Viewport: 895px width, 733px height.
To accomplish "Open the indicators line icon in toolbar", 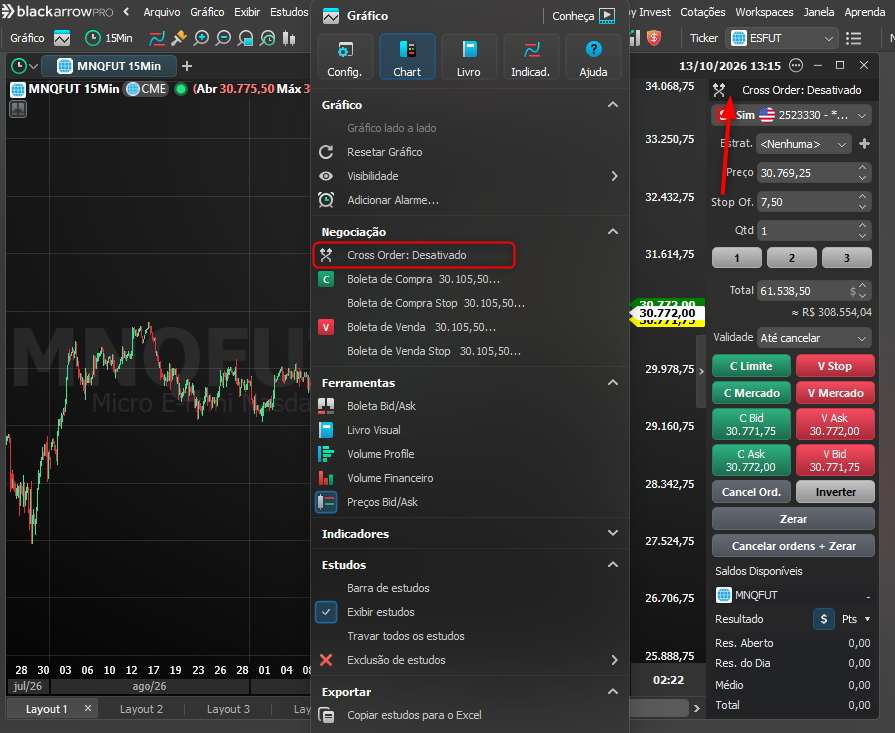I will tap(156, 38).
